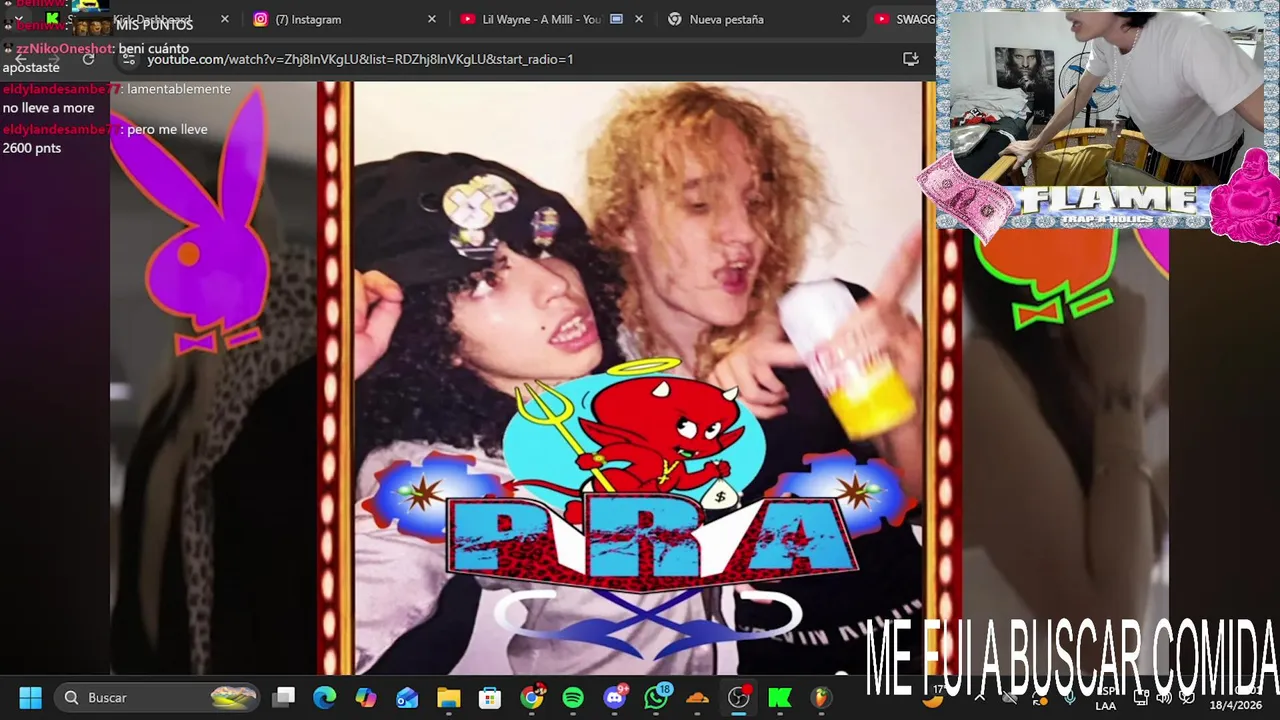
Task: Open Copilot from the taskbar
Action: (x=366, y=697)
